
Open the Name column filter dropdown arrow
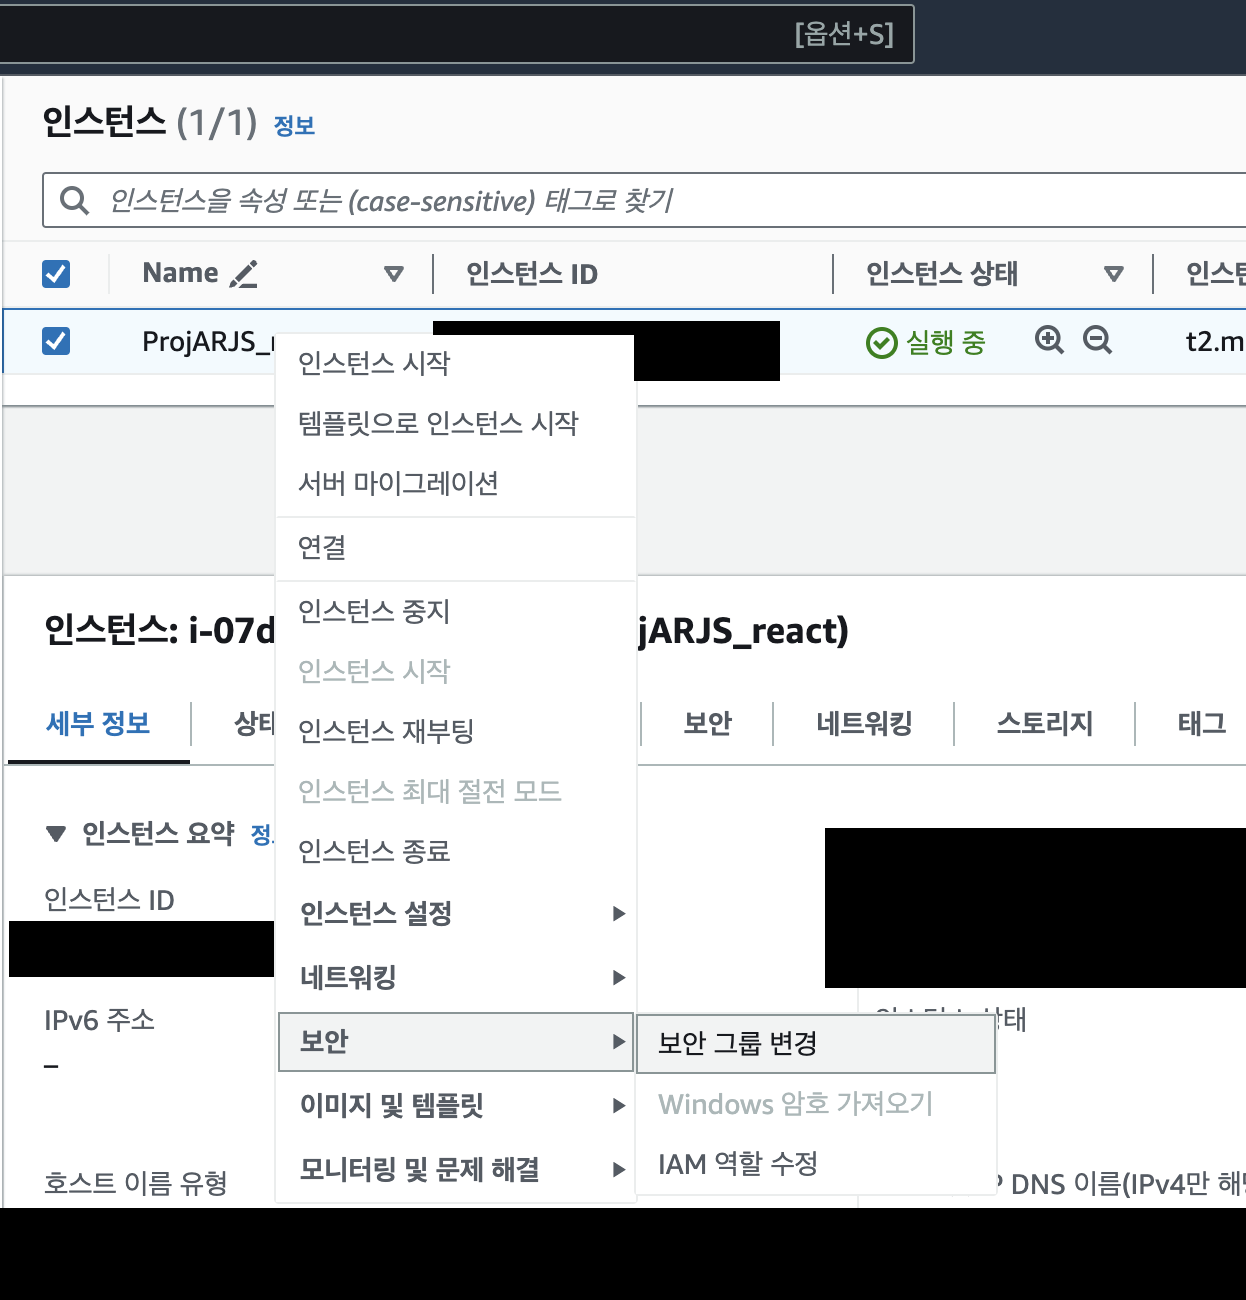394,273
